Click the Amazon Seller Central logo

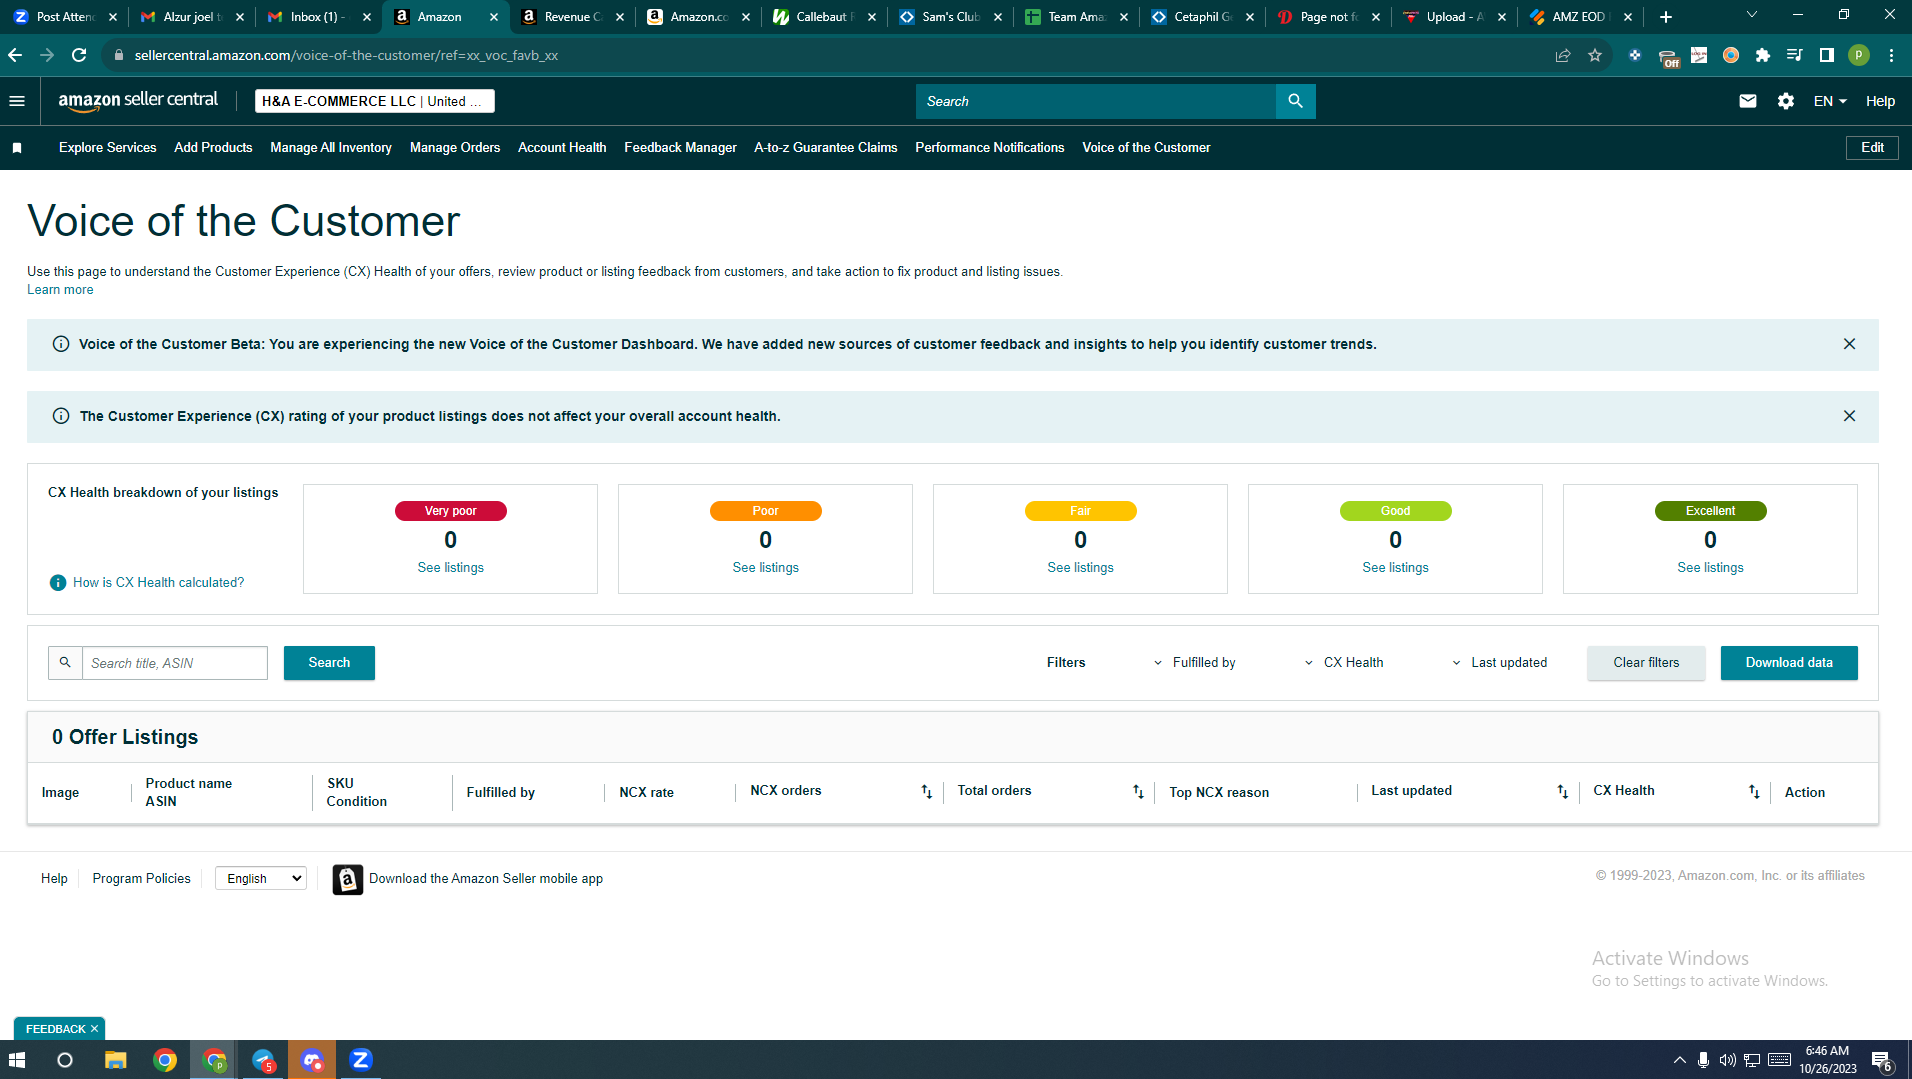coord(138,101)
